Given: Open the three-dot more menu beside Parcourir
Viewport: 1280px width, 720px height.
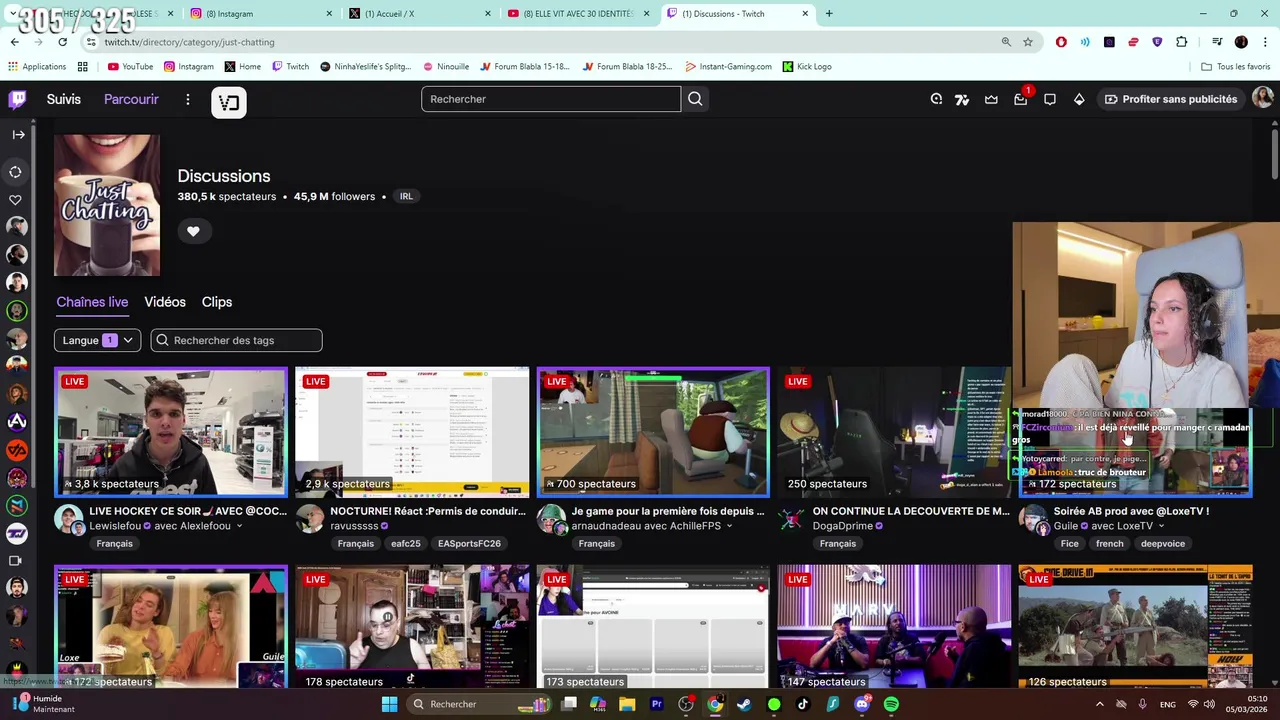Looking at the screenshot, I should pos(187,99).
